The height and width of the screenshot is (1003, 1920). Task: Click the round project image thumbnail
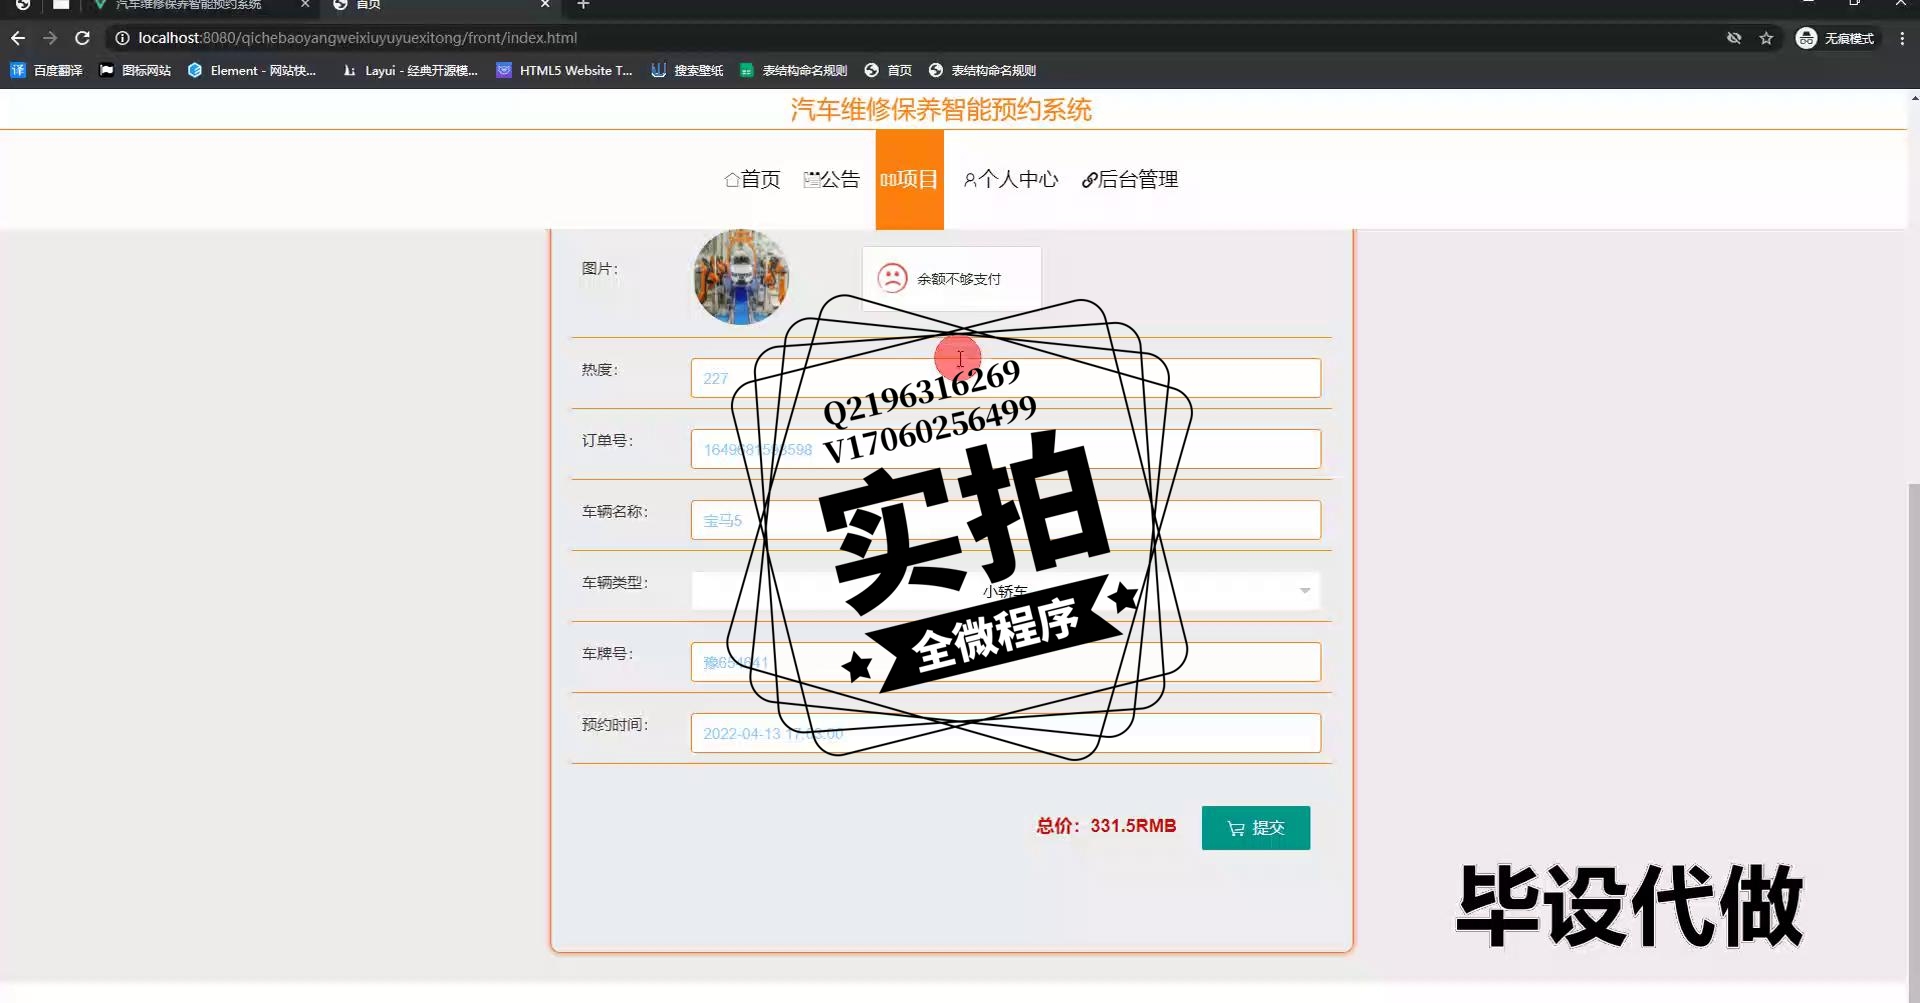741,277
